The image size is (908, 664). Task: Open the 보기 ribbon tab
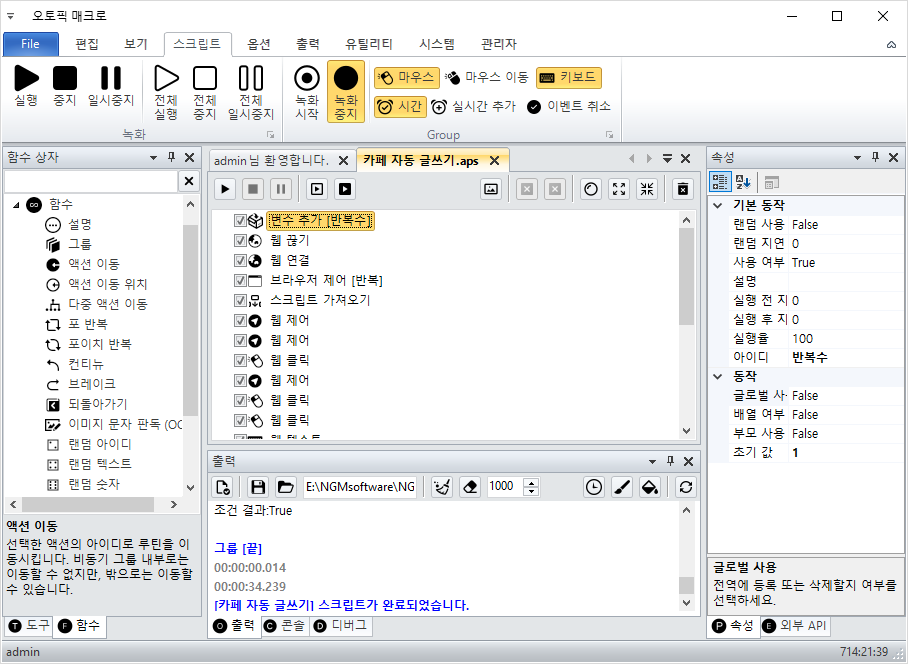[136, 44]
